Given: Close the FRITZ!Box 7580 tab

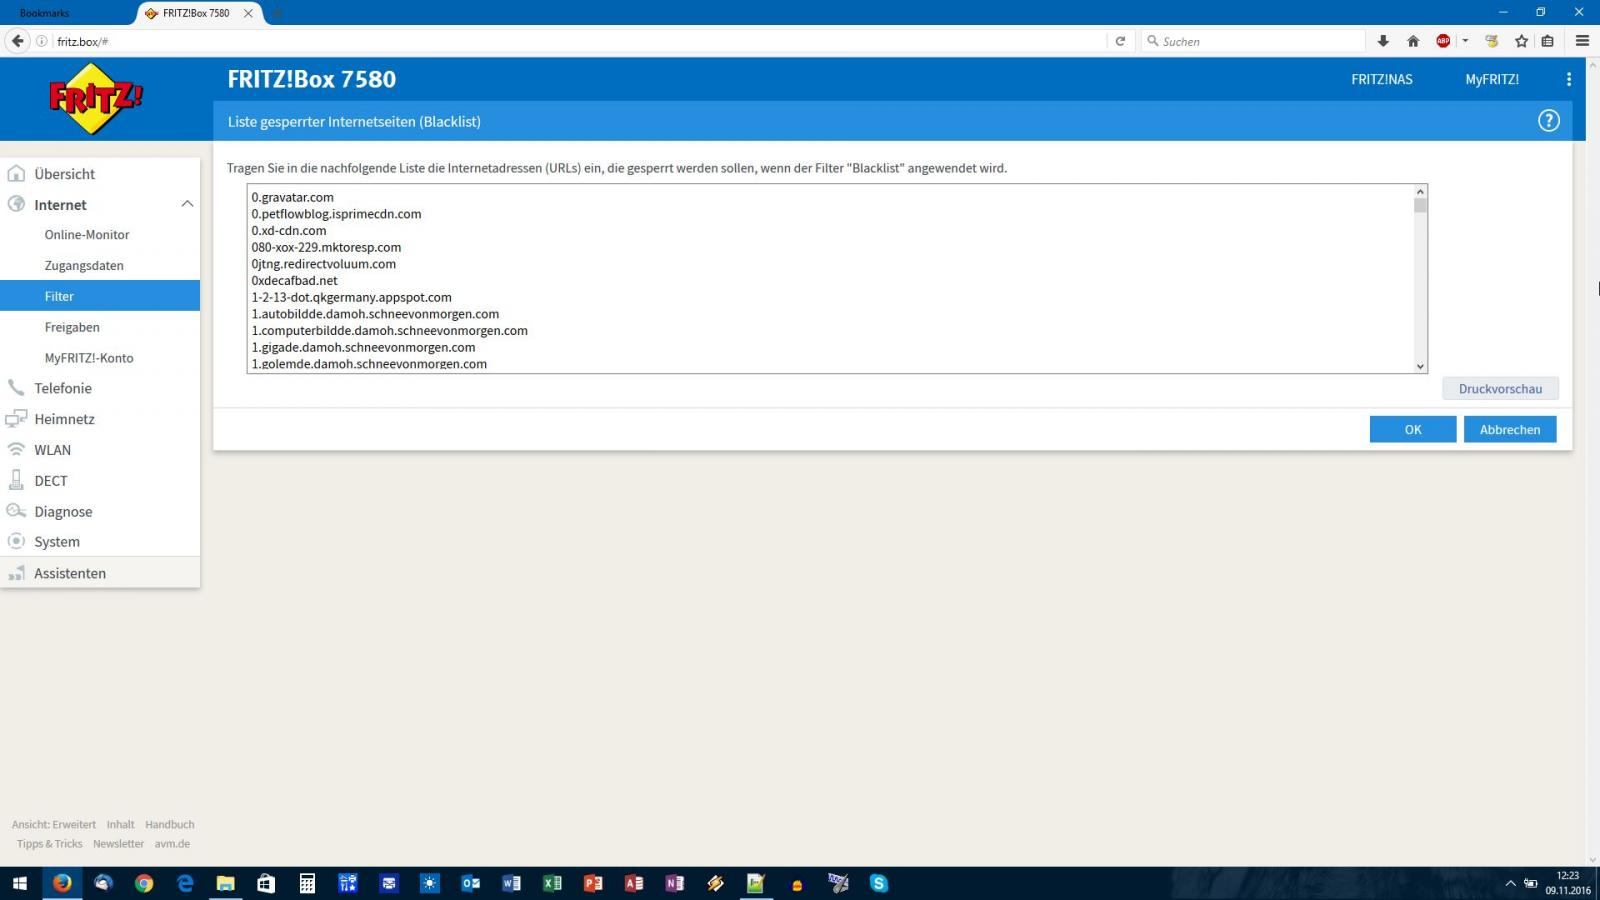Looking at the screenshot, I should tap(248, 13).
